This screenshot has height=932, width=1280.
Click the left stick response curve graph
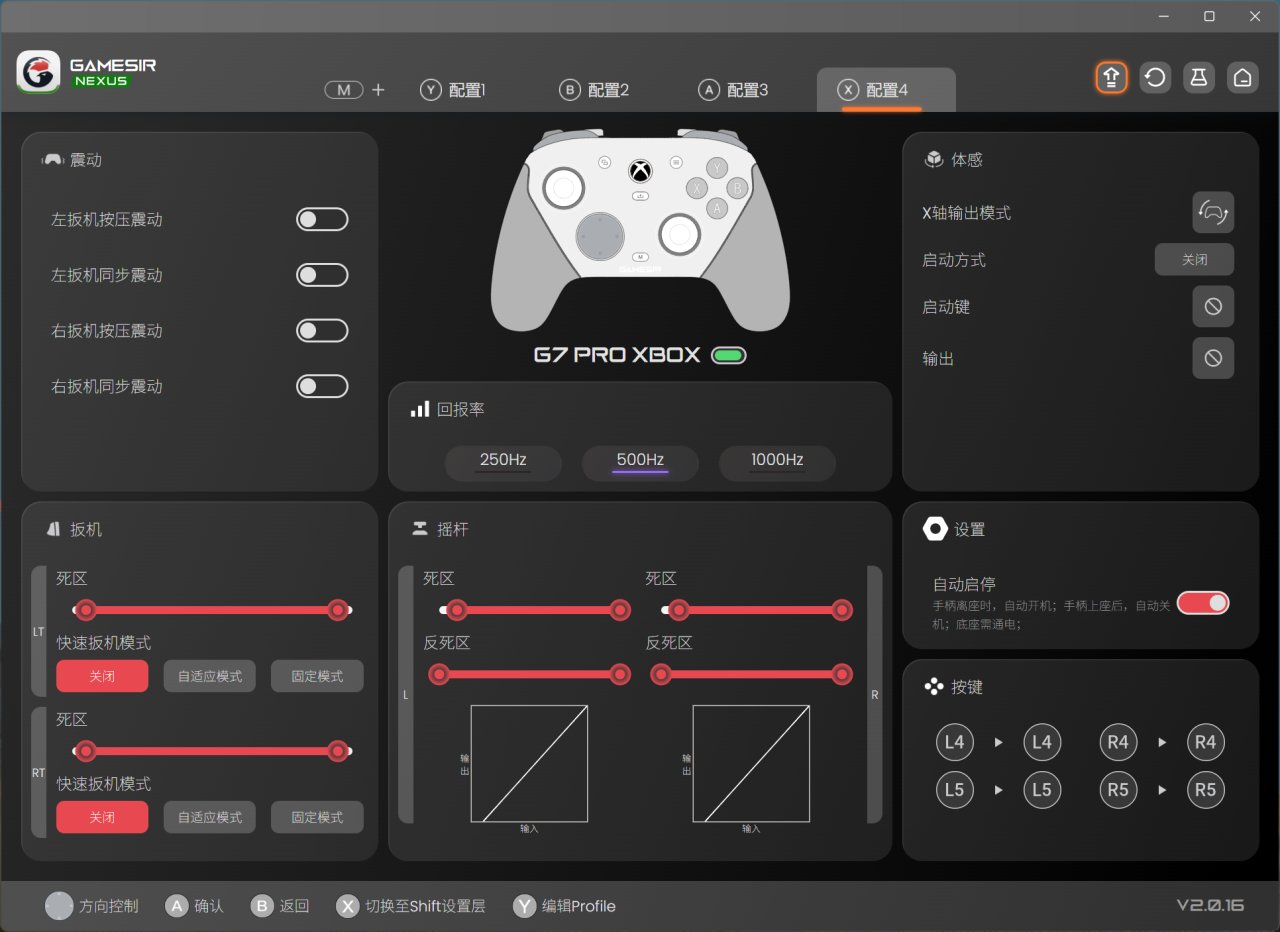pos(529,764)
